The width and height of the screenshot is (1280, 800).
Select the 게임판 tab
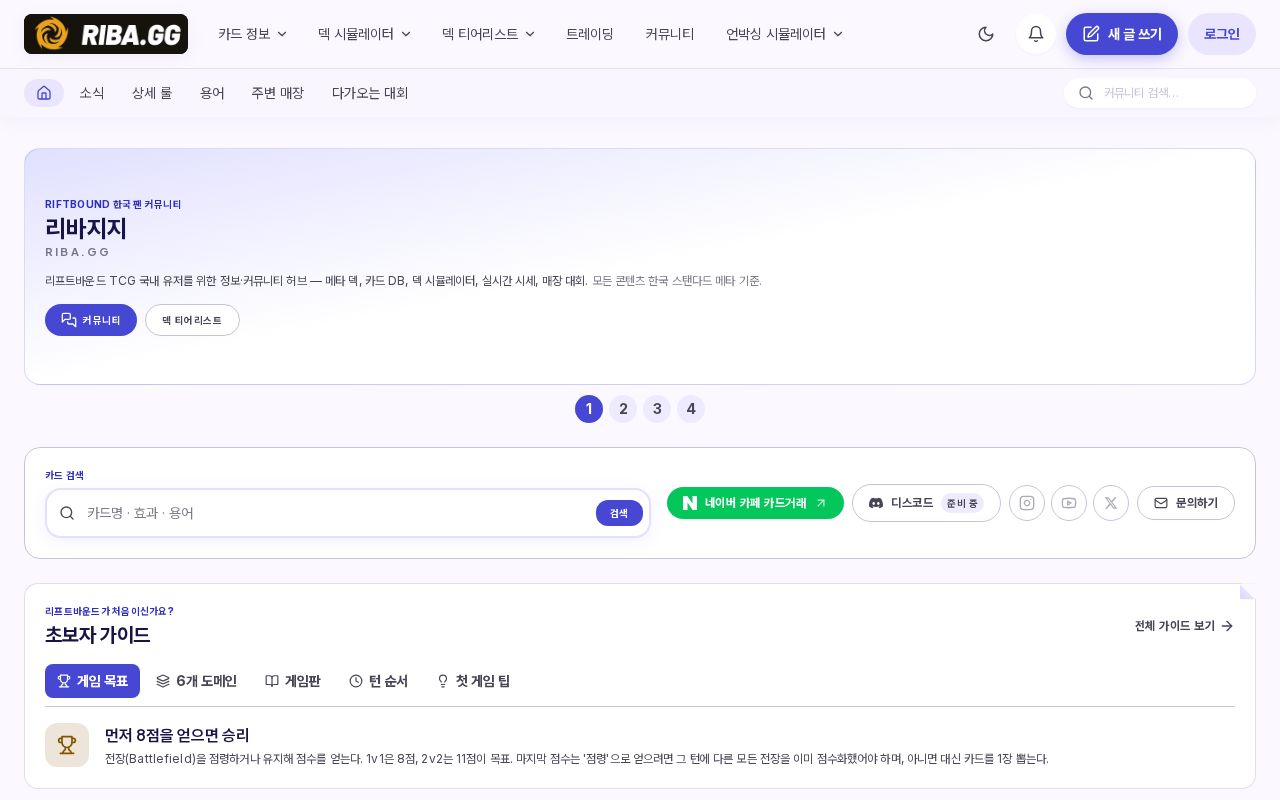tap(293, 681)
